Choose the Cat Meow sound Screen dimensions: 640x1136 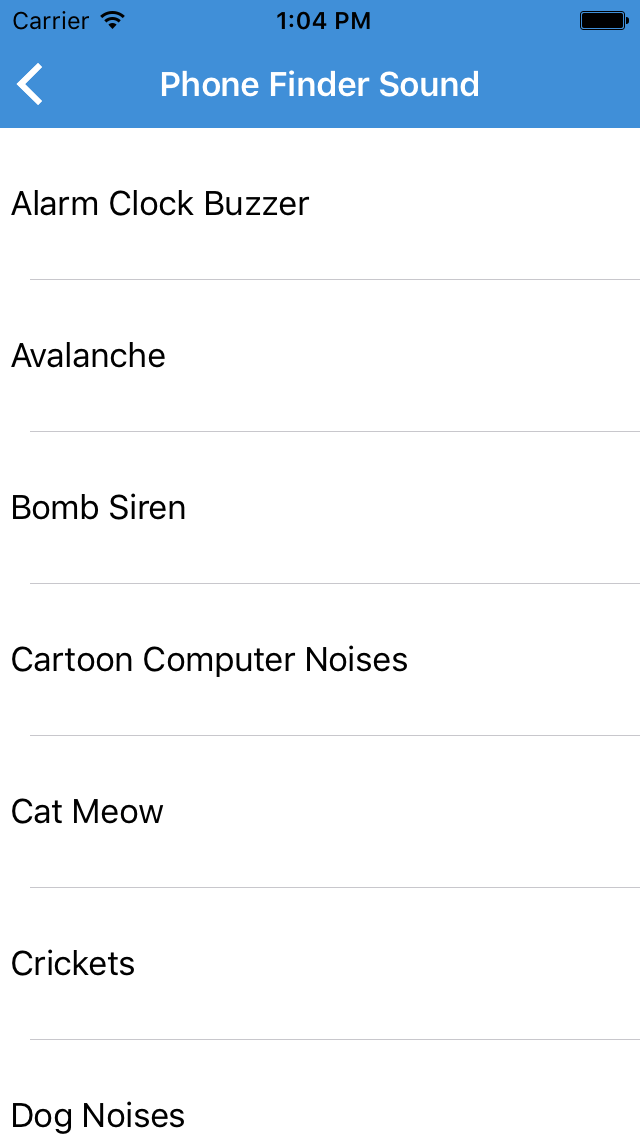(320, 812)
